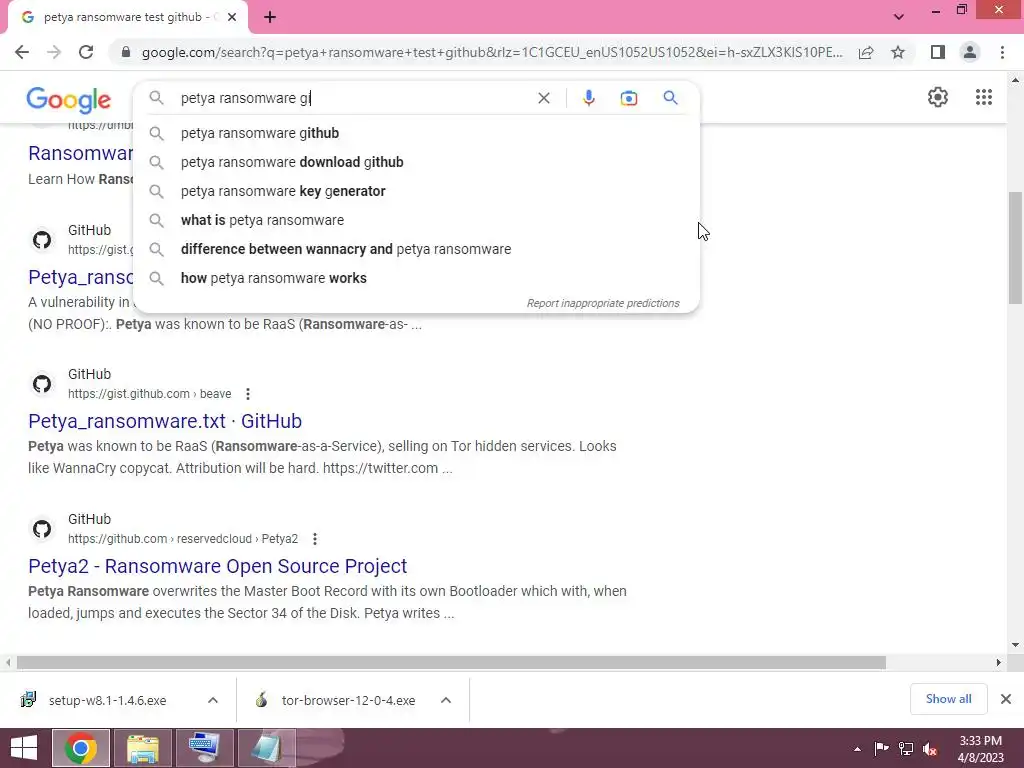Open more options for reservedcloud Petya2 result
The width and height of the screenshot is (1024, 768).
point(315,539)
